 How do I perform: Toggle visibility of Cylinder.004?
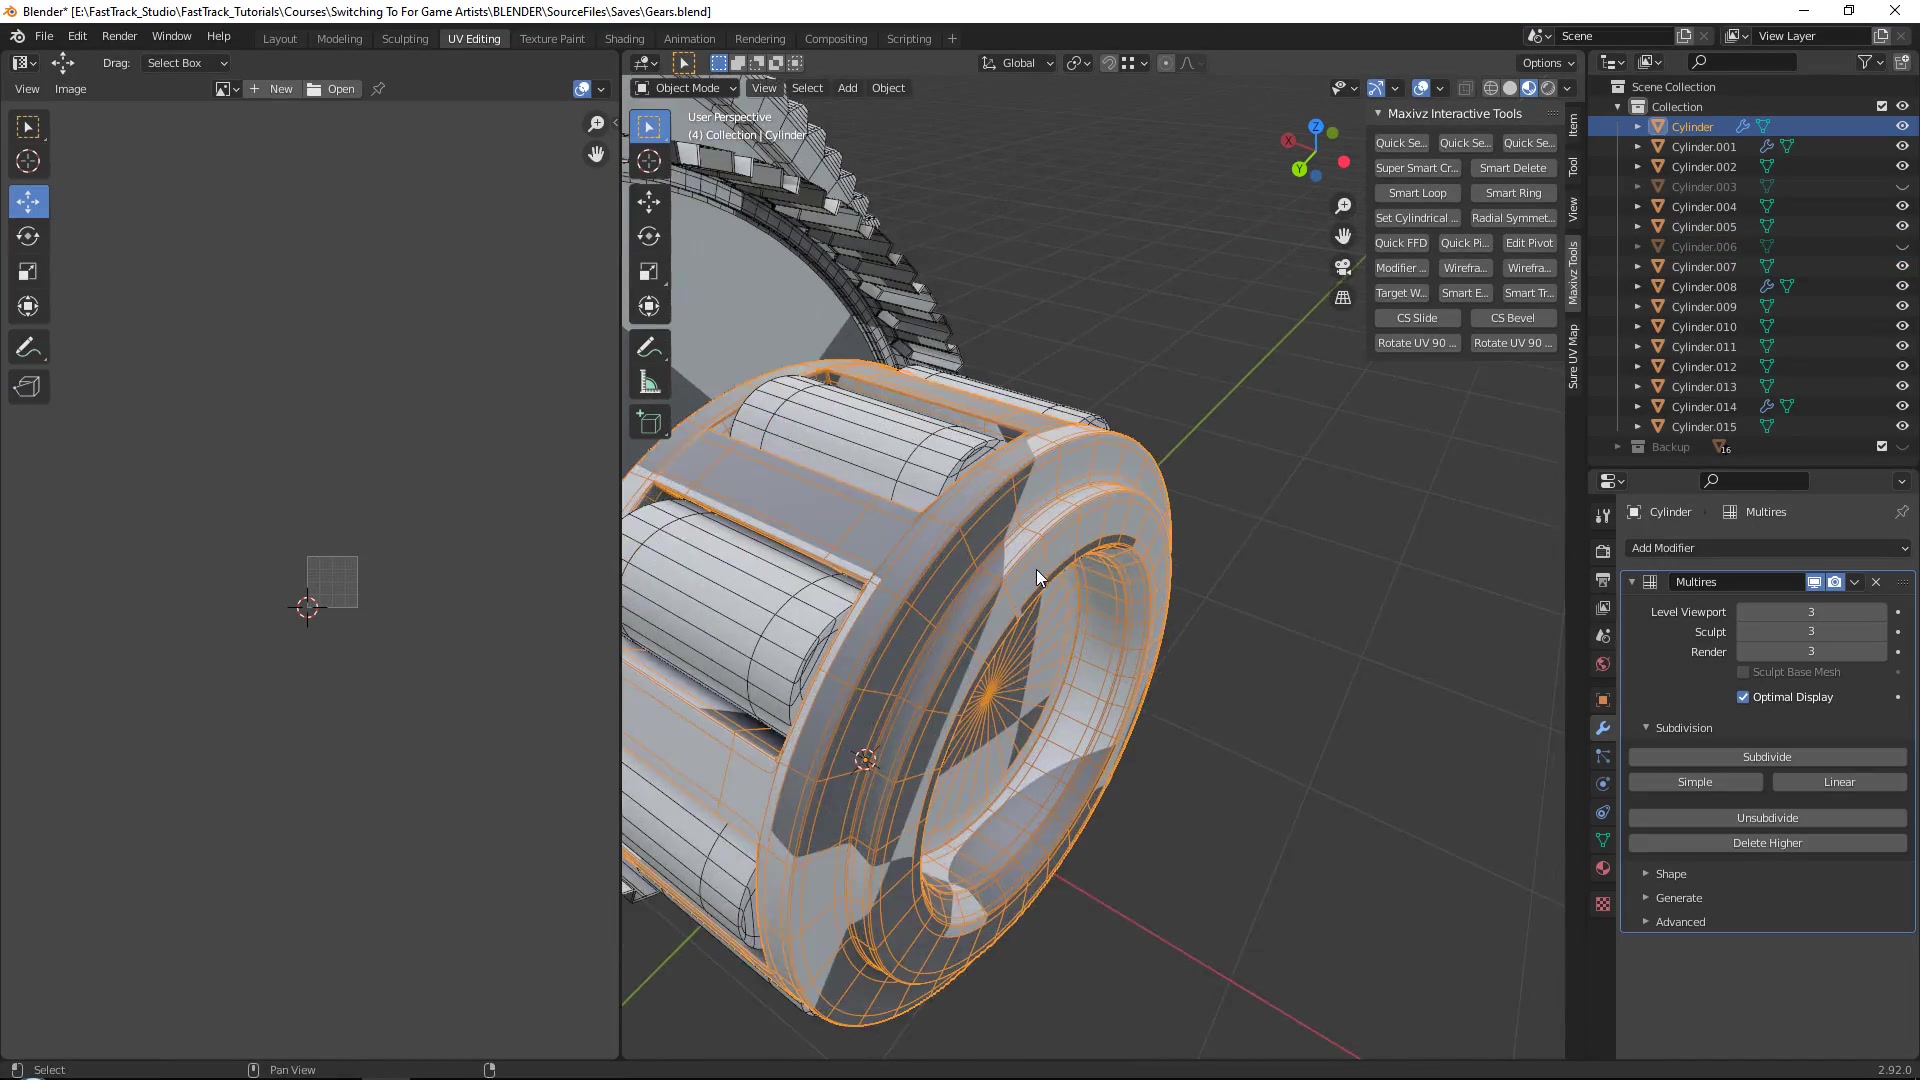(1902, 206)
